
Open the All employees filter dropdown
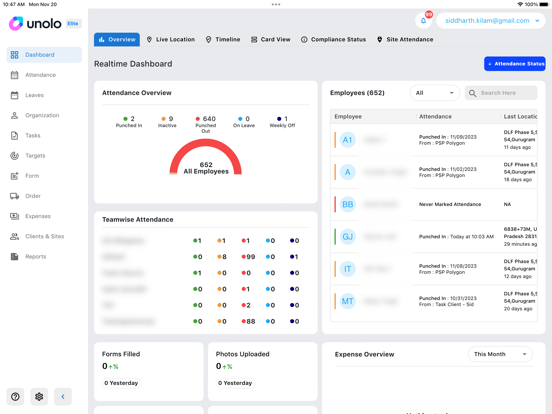point(435,93)
